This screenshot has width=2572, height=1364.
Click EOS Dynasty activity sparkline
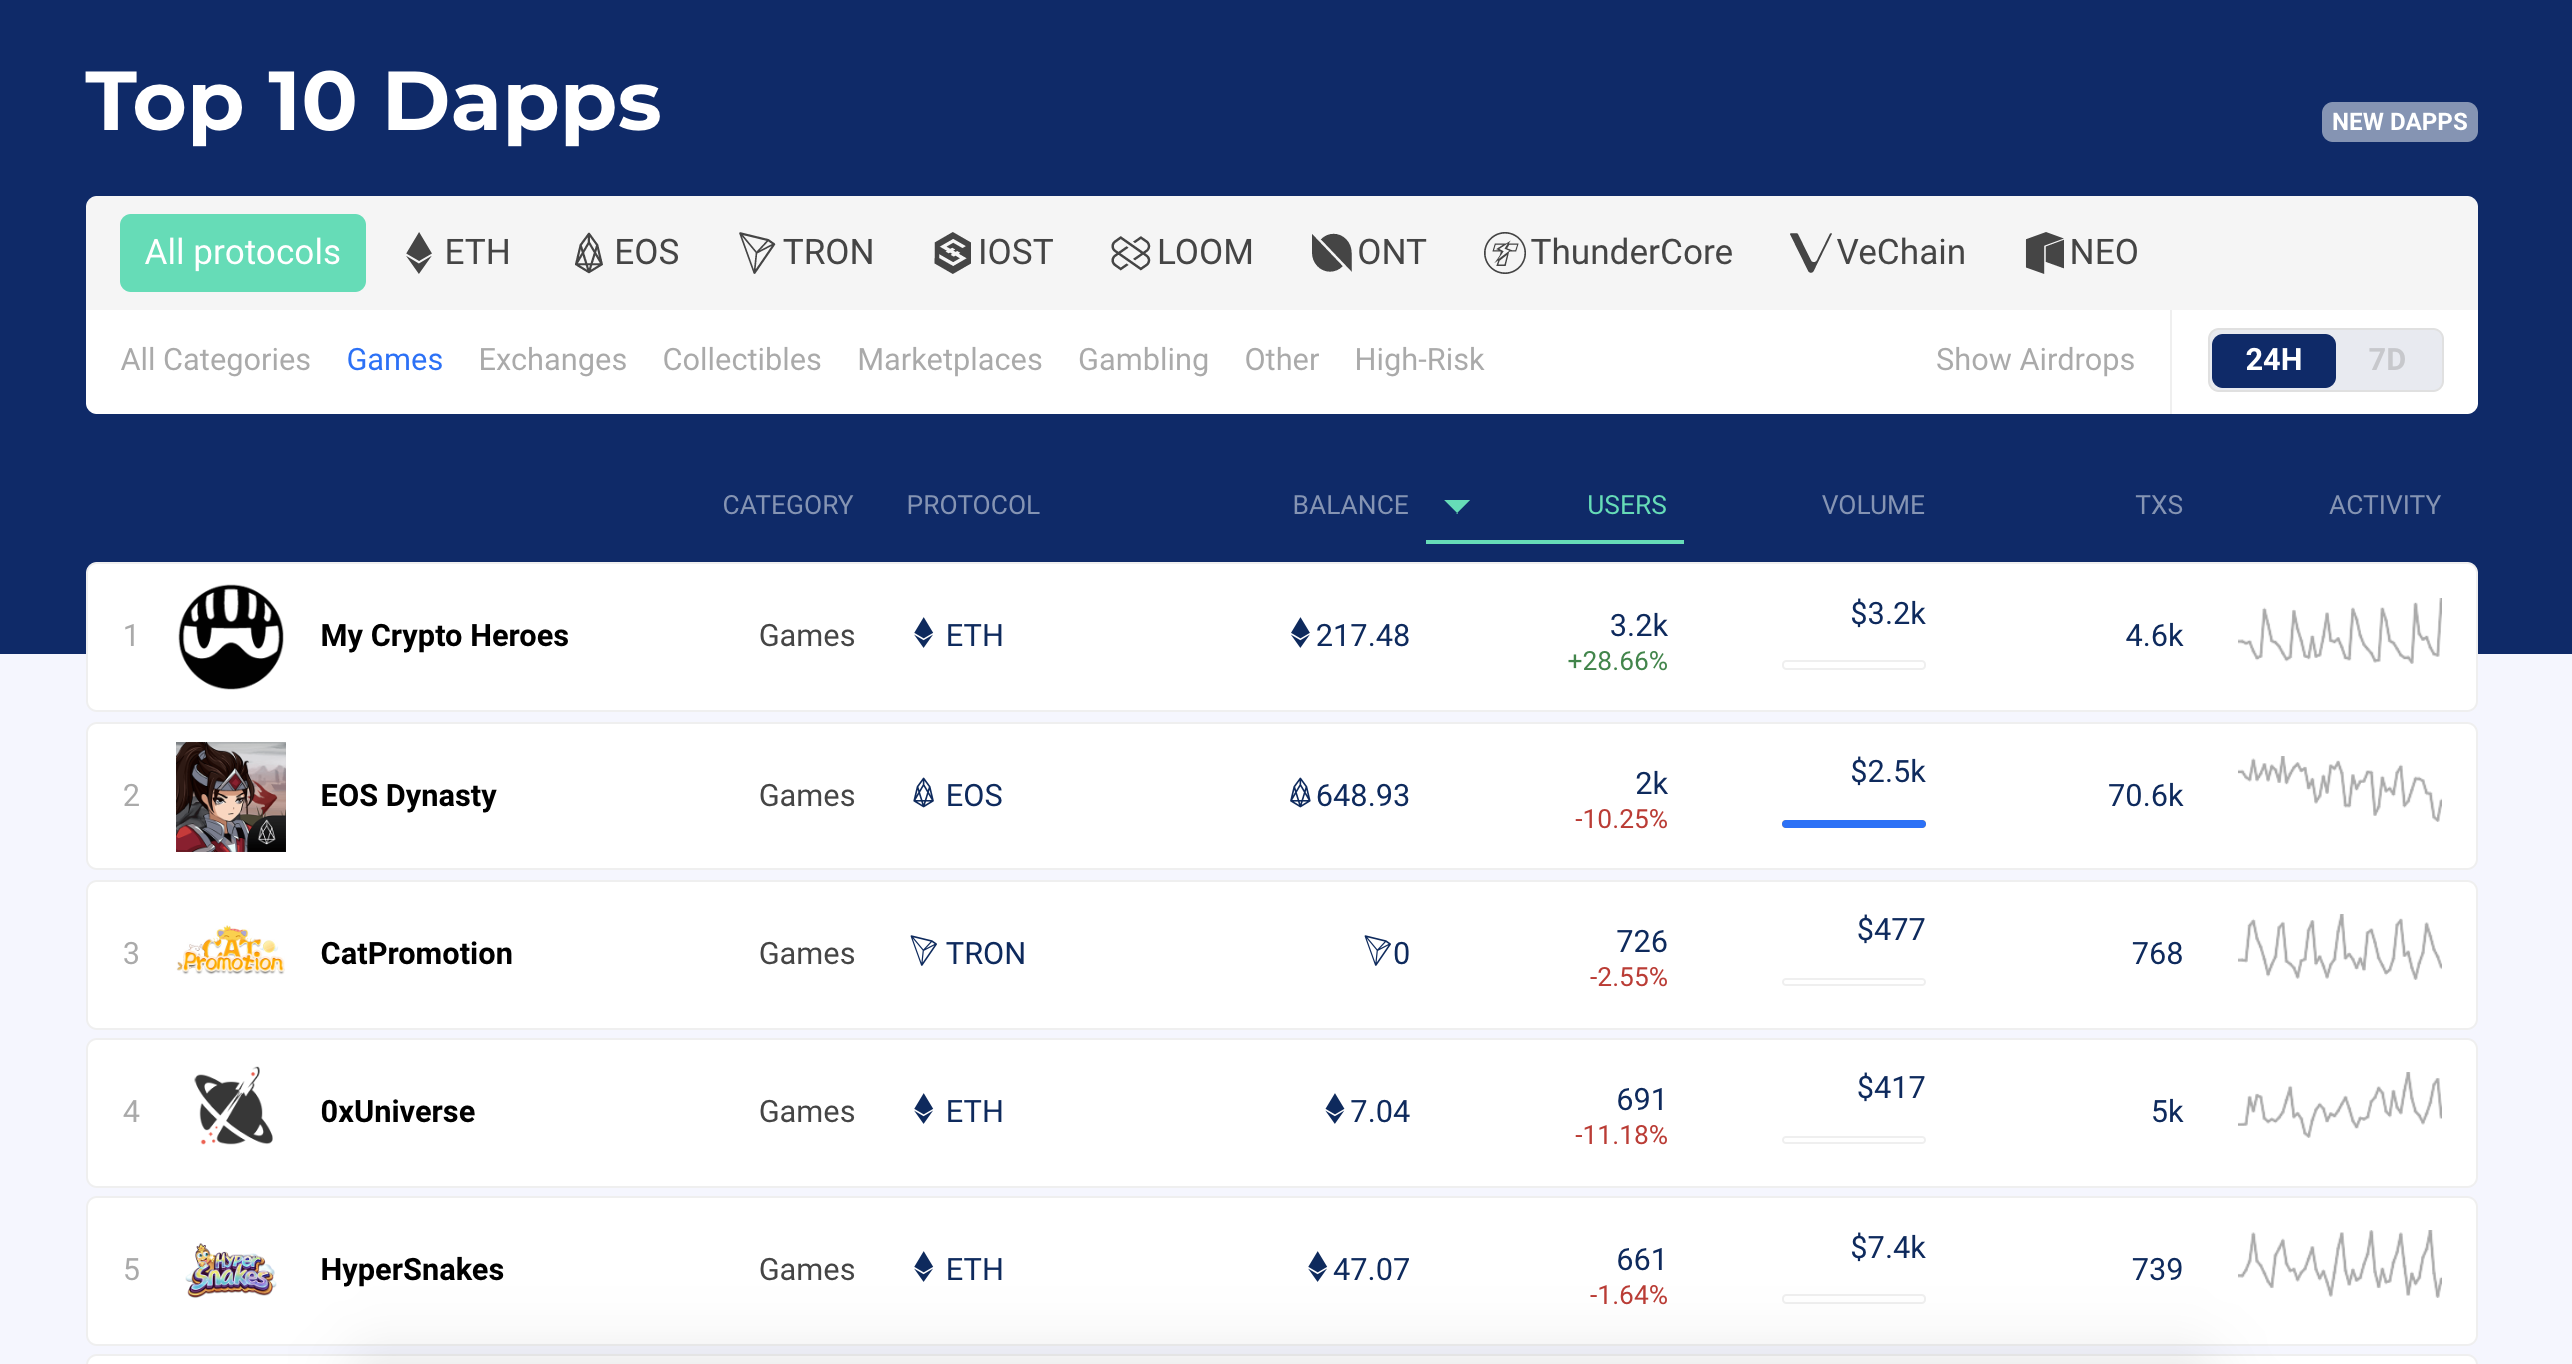pyautogui.click(x=2340, y=788)
